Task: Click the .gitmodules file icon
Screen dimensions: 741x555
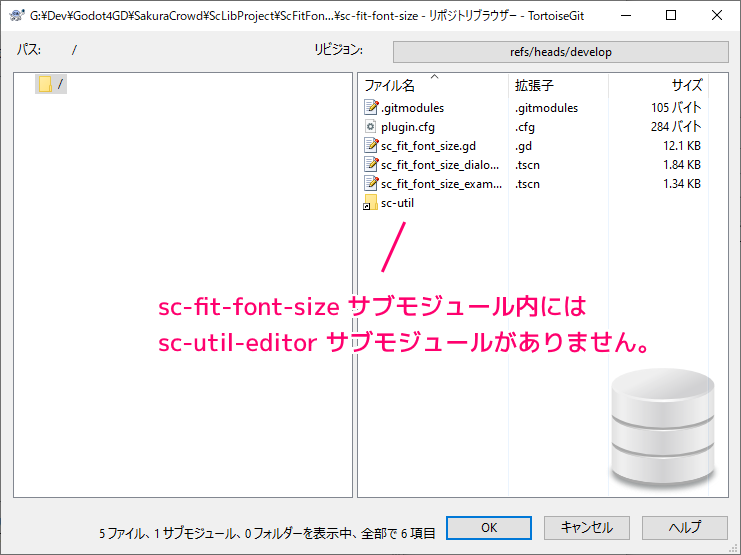Action: click(371, 108)
